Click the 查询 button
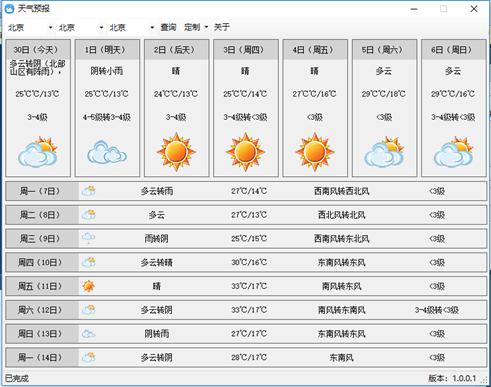This screenshot has width=491, height=387. (x=168, y=27)
